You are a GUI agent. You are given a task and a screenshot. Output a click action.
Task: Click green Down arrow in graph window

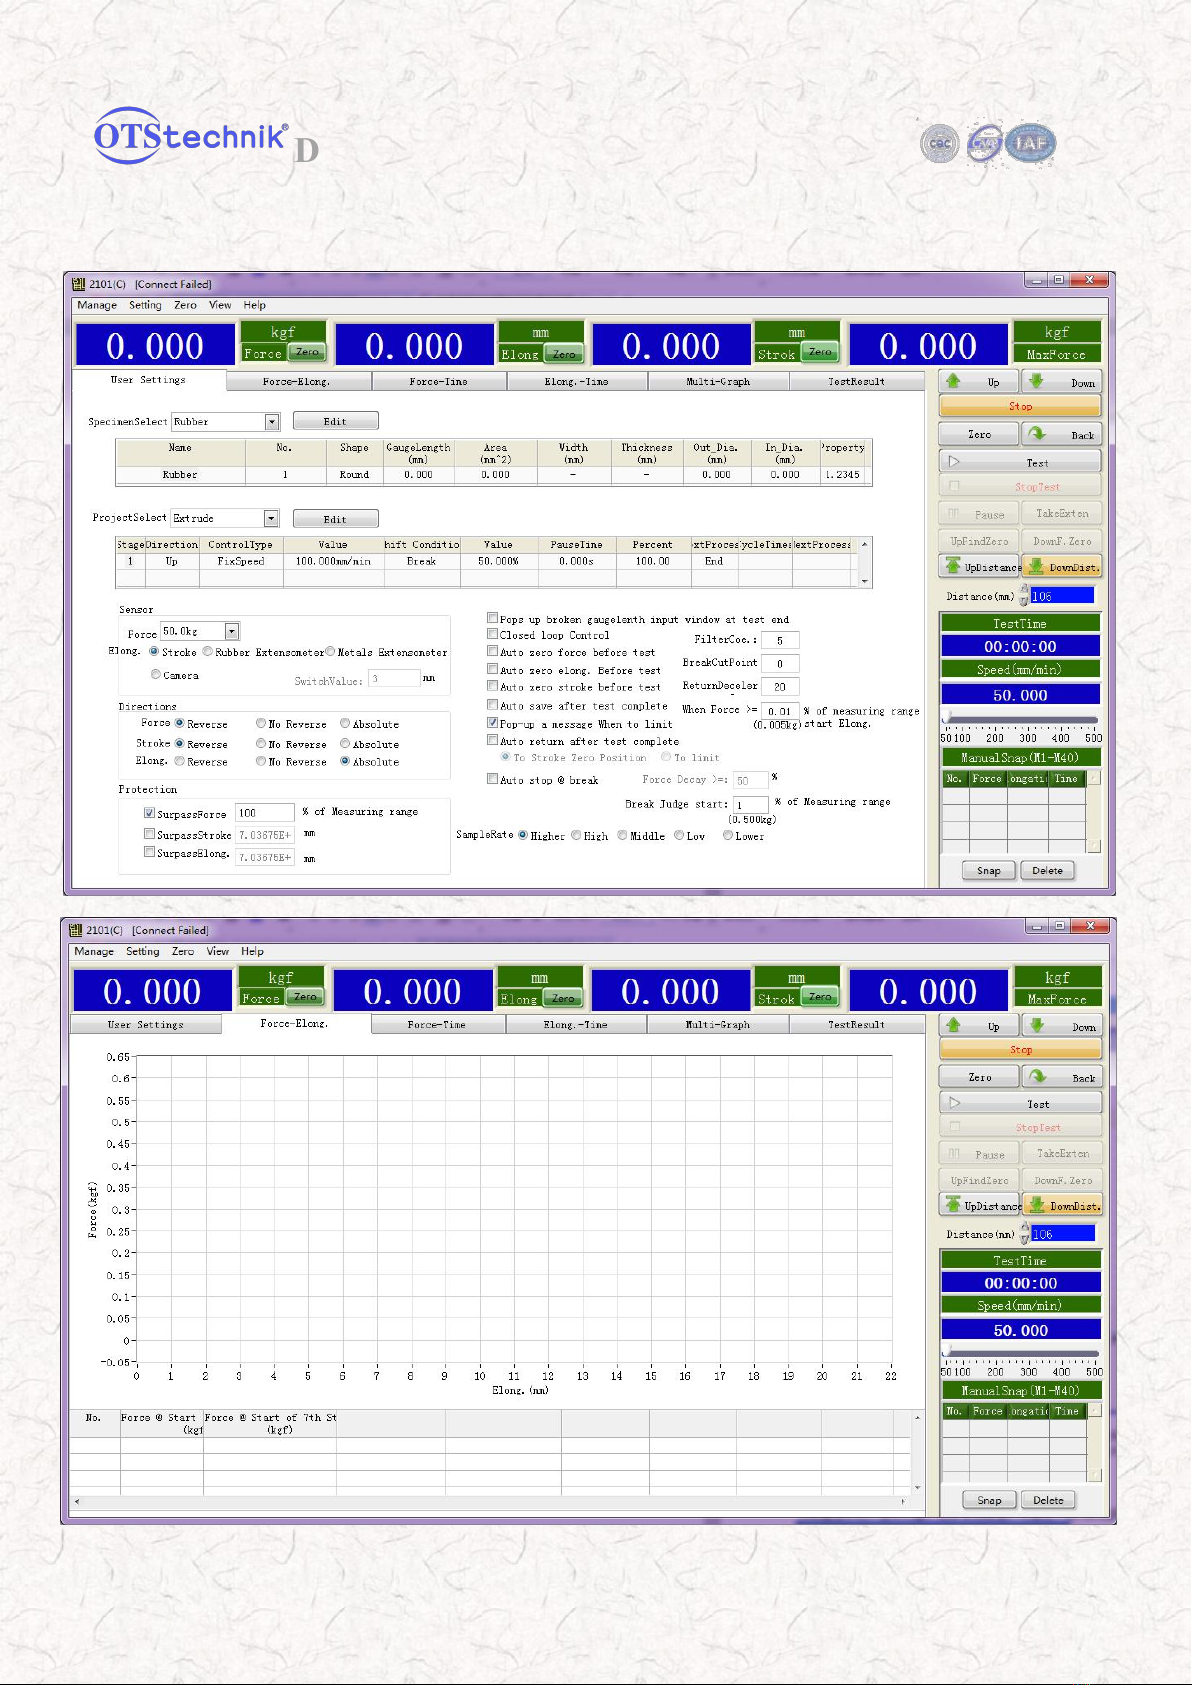pyautogui.click(x=1061, y=1025)
